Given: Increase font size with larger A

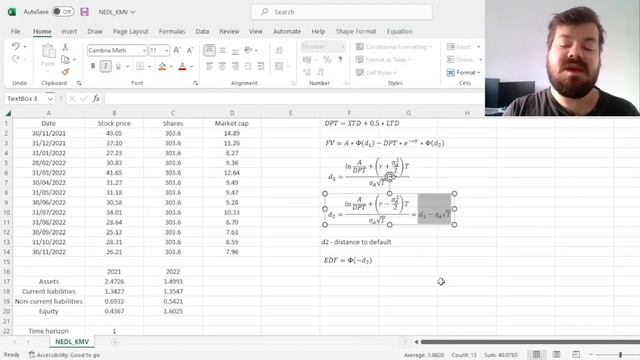Looking at the screenshot, I should [x=177, y=50].
